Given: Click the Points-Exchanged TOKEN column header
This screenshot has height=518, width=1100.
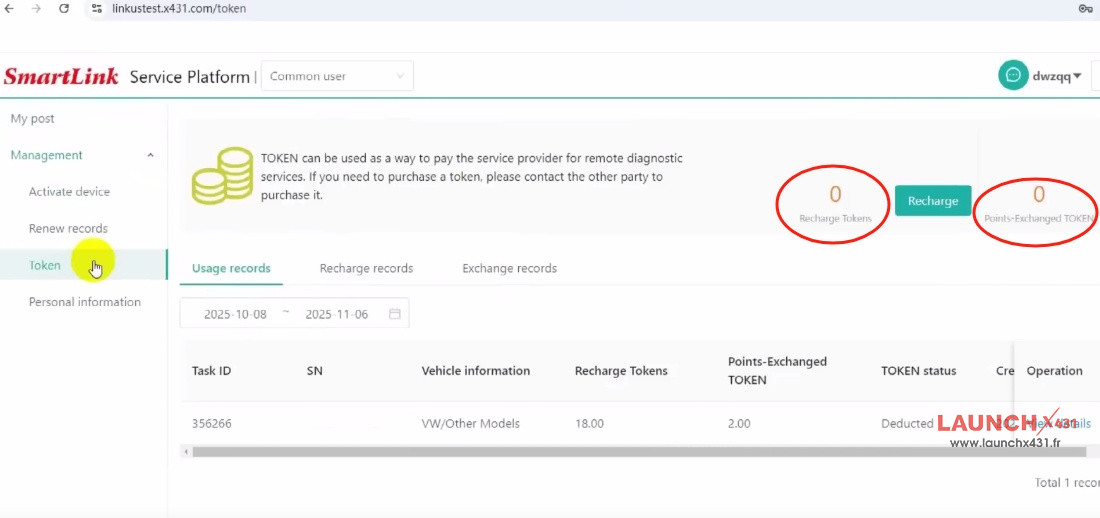Looking at the screenshot, I should (x=777, y=371).
